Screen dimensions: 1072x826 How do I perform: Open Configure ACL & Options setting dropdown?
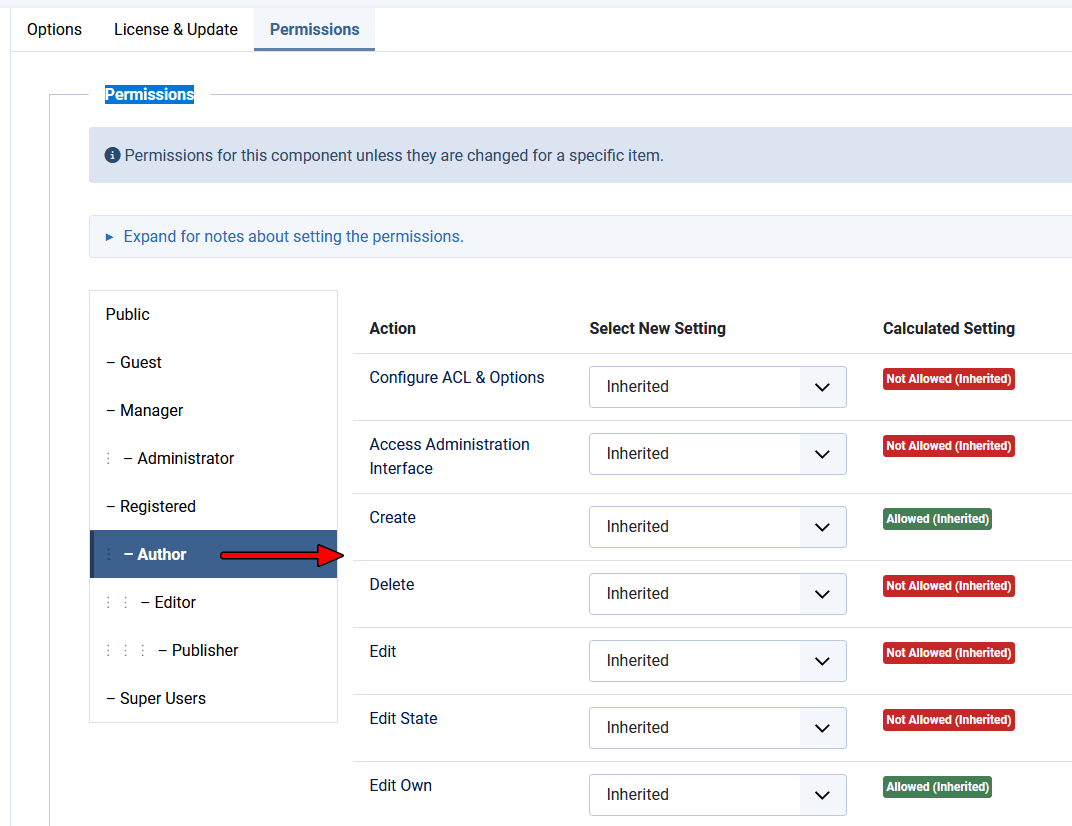717,387
